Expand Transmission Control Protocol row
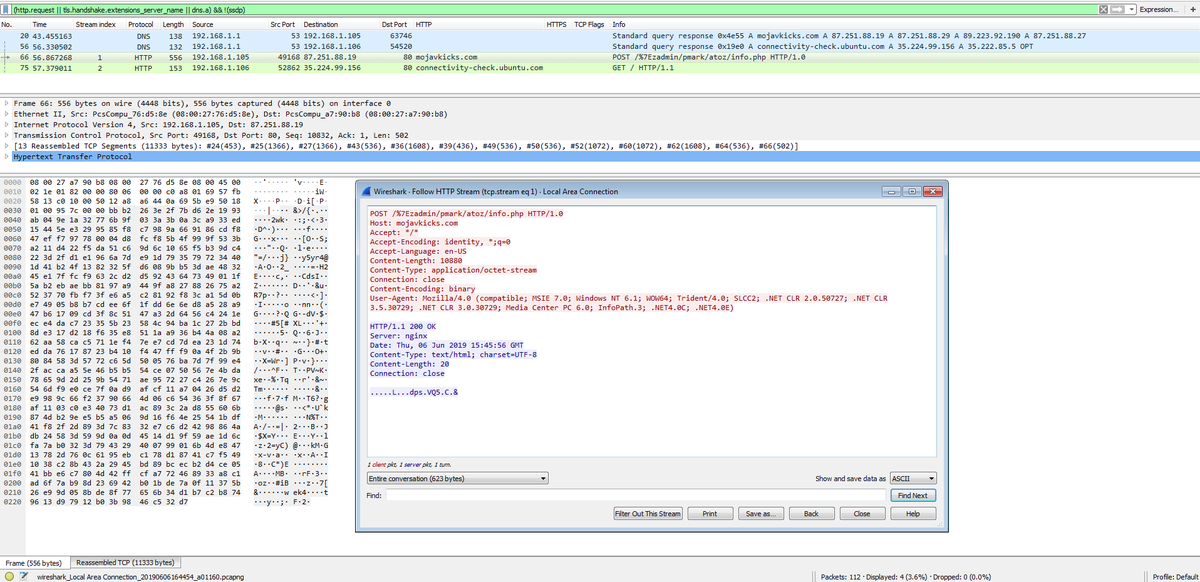Image resolution: width=1200 pixels, height=582 pixels. tap(8, 136)
